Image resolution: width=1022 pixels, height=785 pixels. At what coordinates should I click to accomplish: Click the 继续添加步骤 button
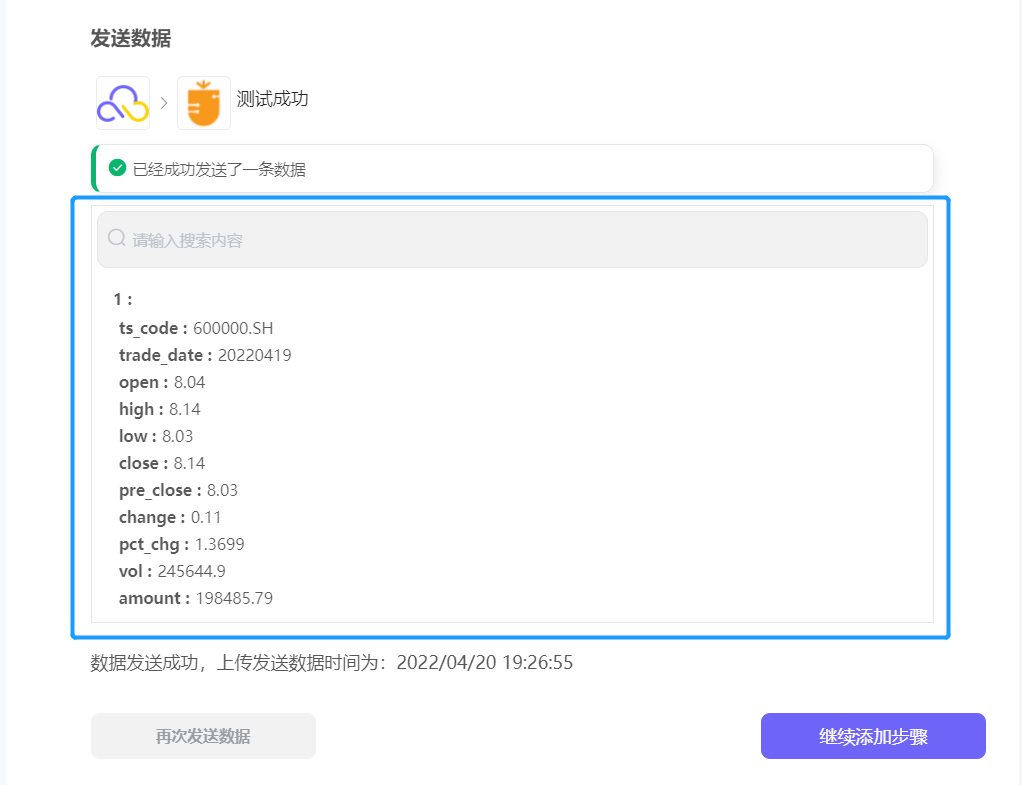(x=873, y=736)
